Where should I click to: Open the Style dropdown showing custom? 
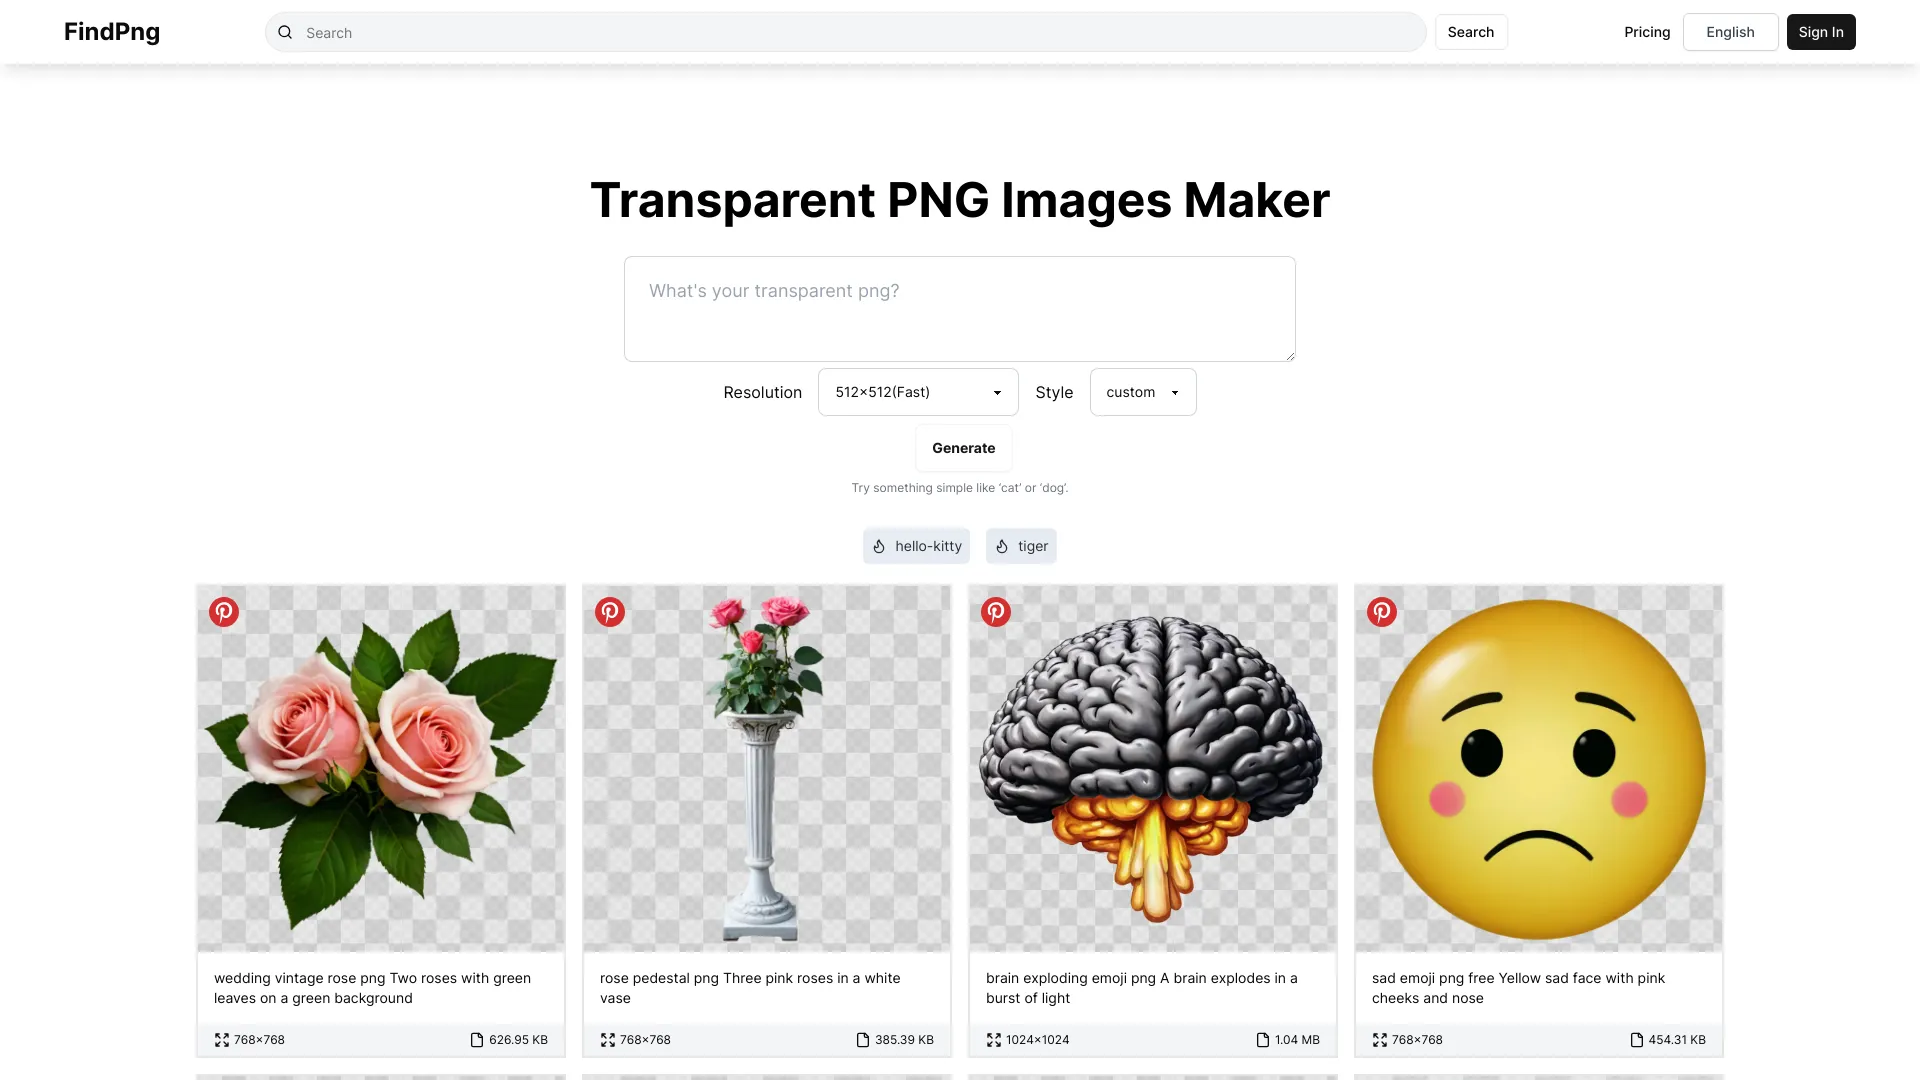(1142, 392)
